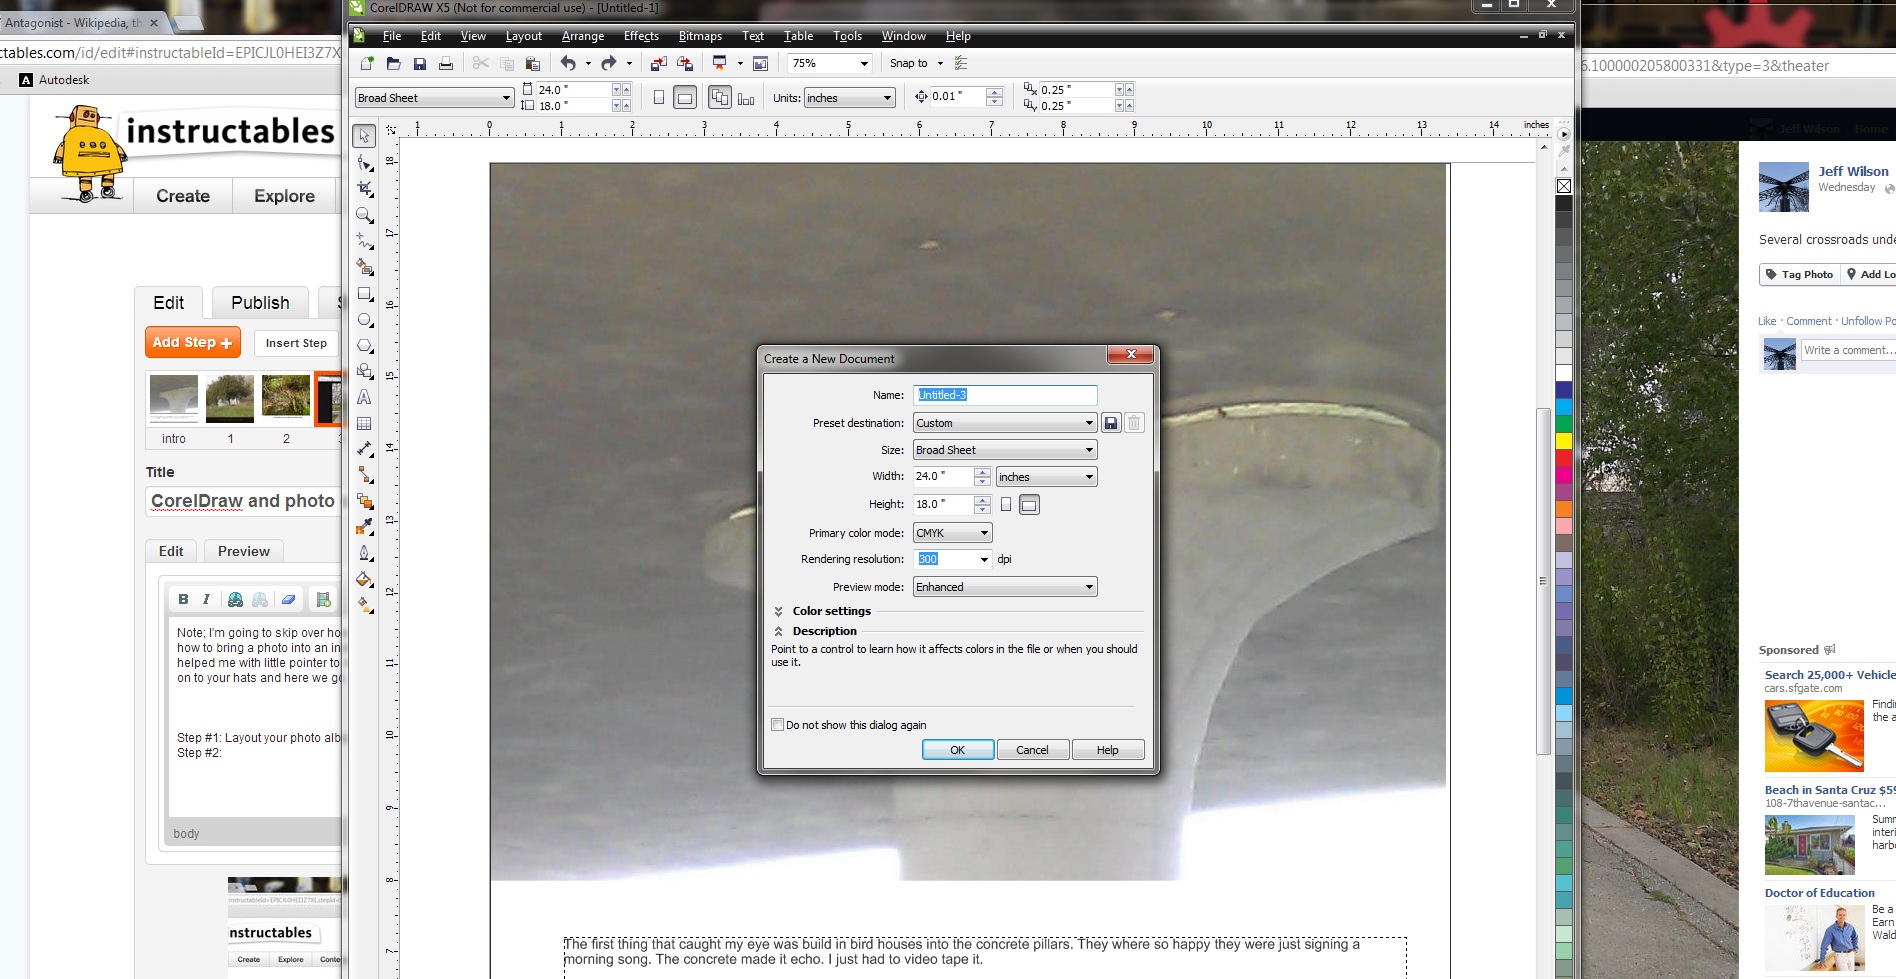Open the Primary color mode dropdown

952,533
